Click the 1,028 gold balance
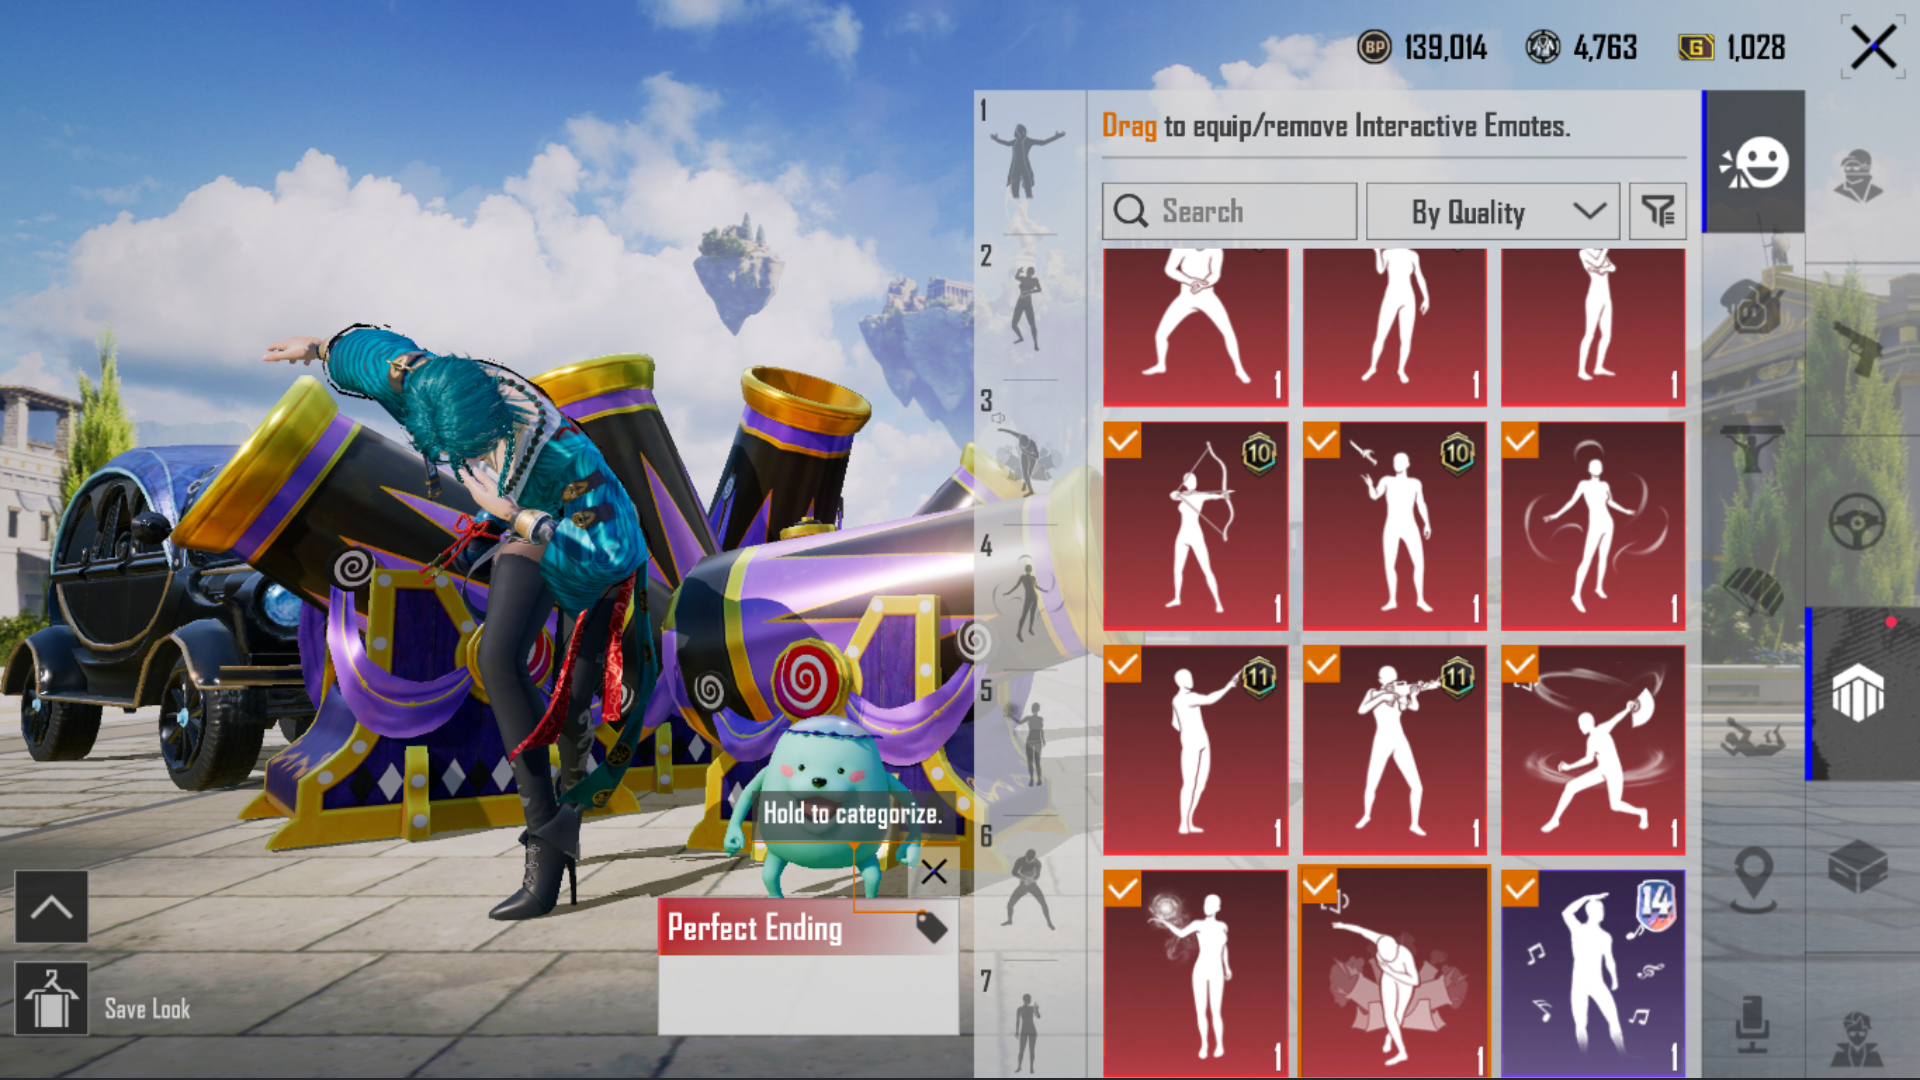Screen dimensions: 1920x1080 pos(1756,47)
